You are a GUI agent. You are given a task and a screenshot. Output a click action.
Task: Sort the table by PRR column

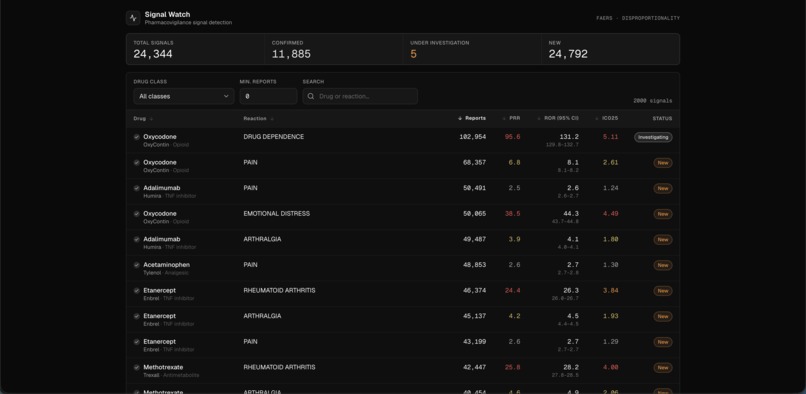pyautogui.click(x=511, y=118)
